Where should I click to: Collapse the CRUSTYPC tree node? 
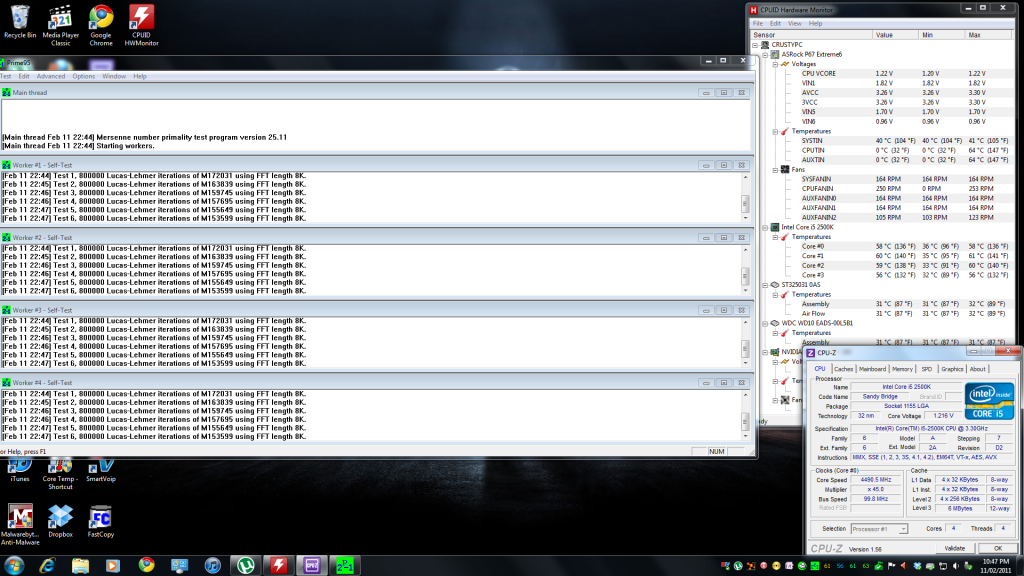756,45
